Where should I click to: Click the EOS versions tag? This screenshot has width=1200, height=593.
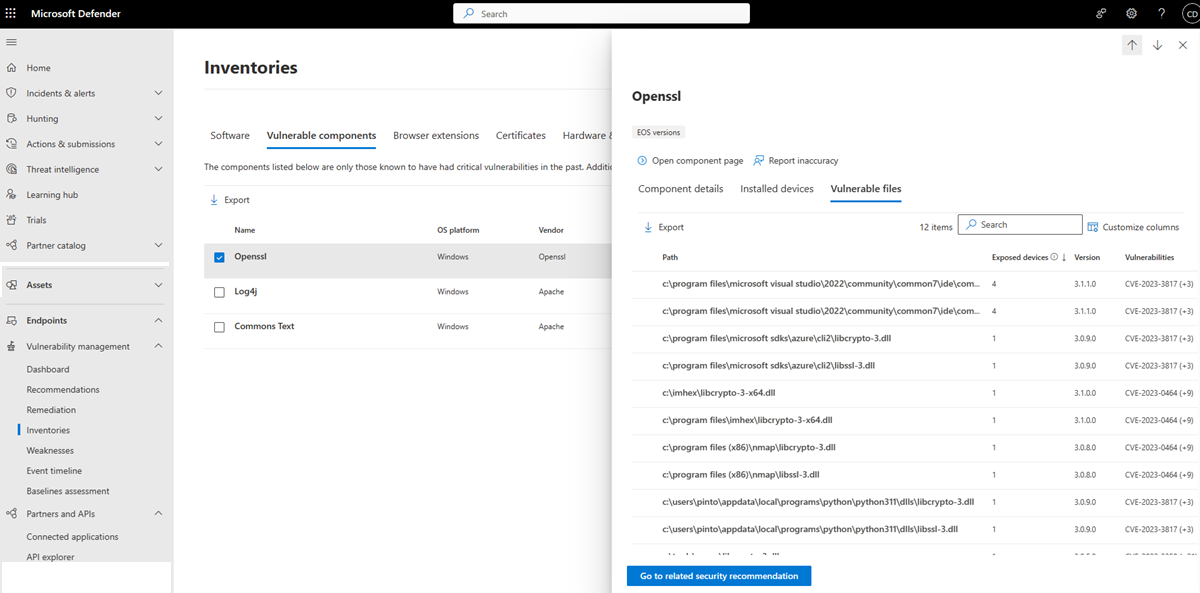click(x=659, y=132)
